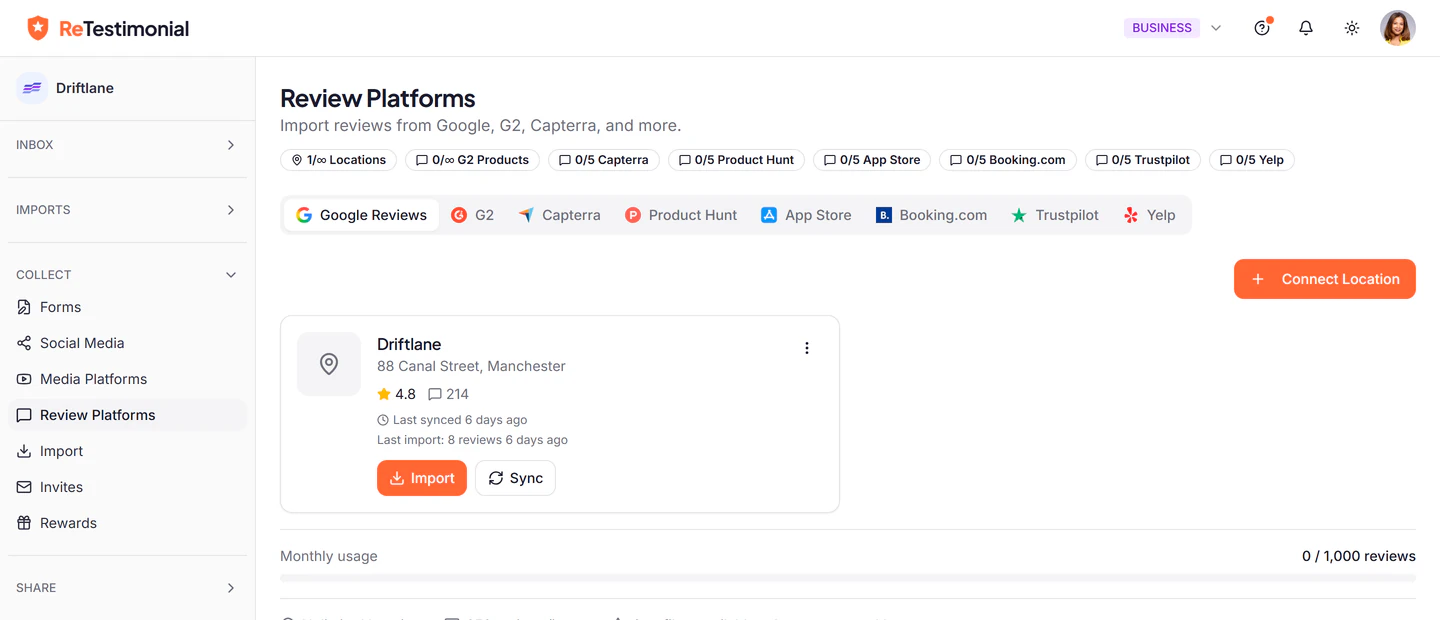Open notifications bell
Screen dimensions: 1440x620
click(1306, 28)
